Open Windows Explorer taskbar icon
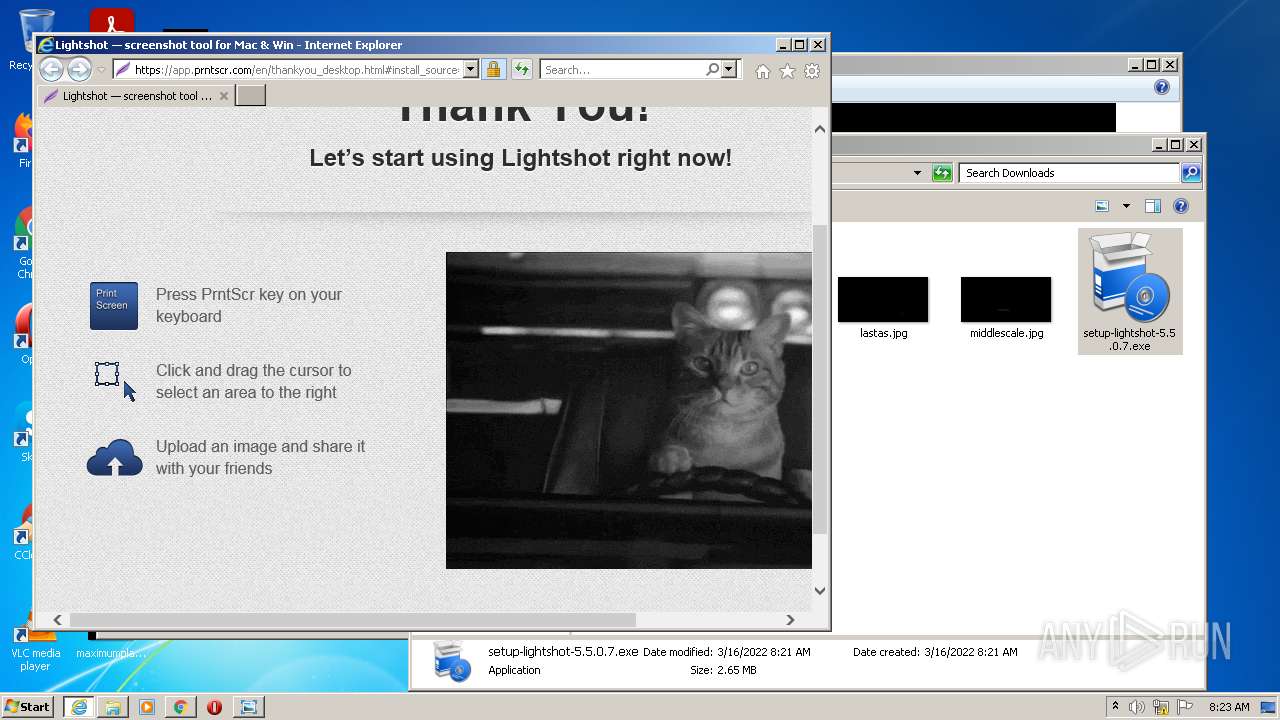The image size is (1280, 720). [113, 707]
